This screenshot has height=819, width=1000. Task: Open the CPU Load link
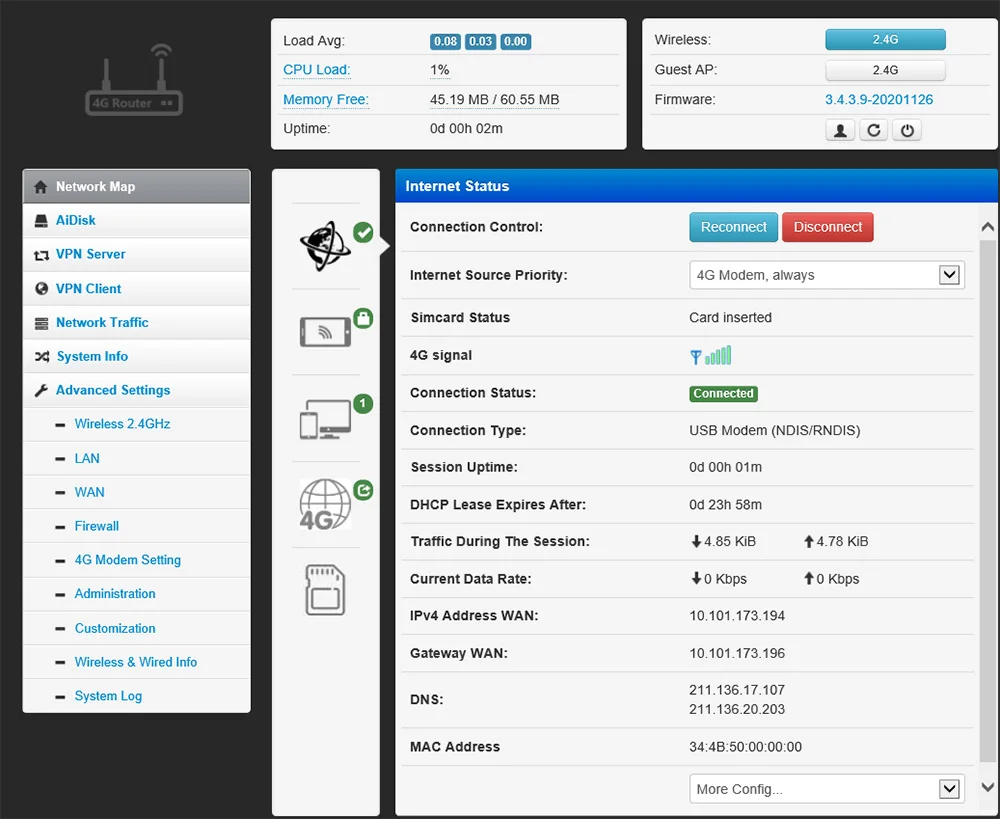tap(316, 70)
